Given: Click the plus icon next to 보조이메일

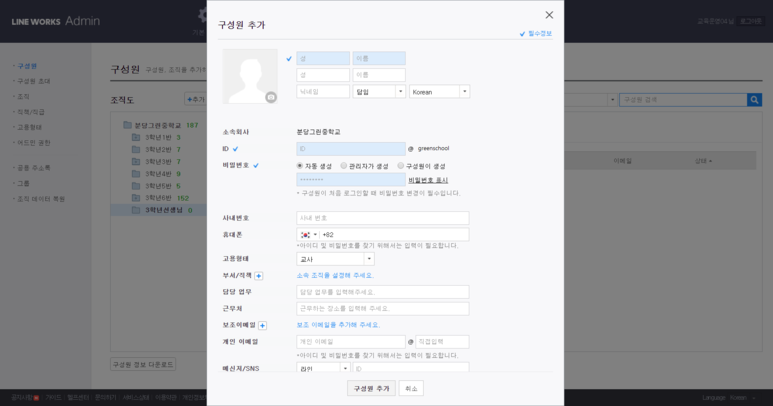Looking at the screenshot, I should (x=262, y=325).
